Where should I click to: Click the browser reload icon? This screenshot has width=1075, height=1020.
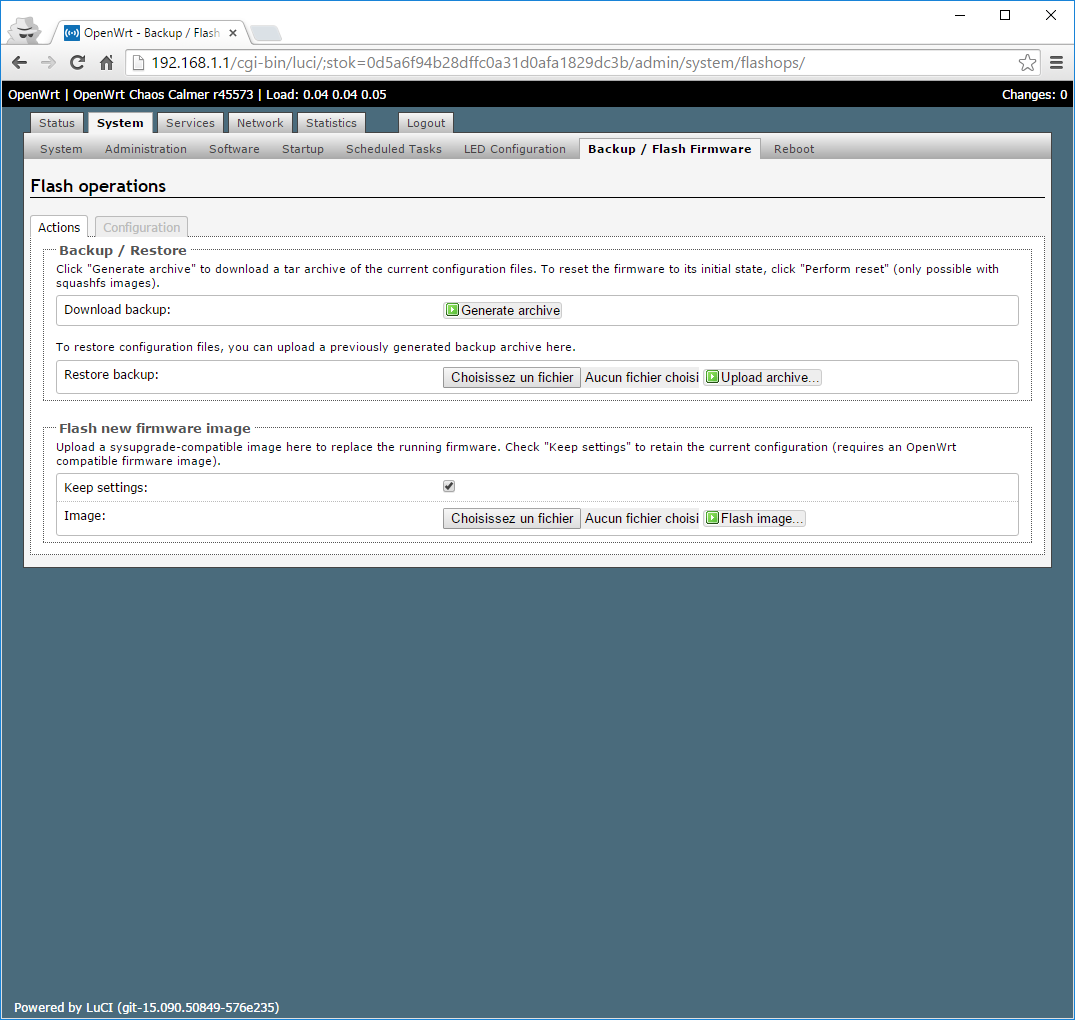[77, 63]
